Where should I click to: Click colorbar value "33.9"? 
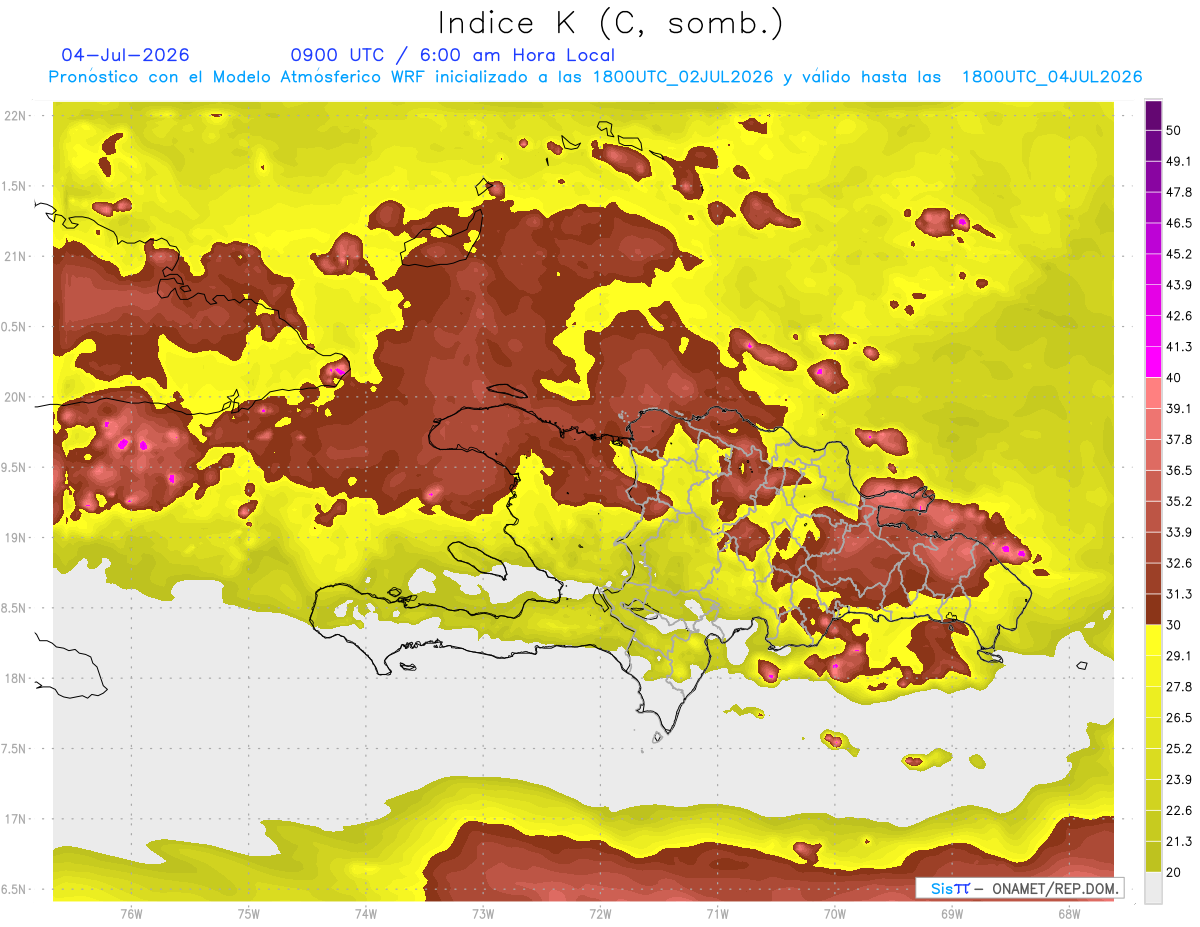tap(1178, 532)
